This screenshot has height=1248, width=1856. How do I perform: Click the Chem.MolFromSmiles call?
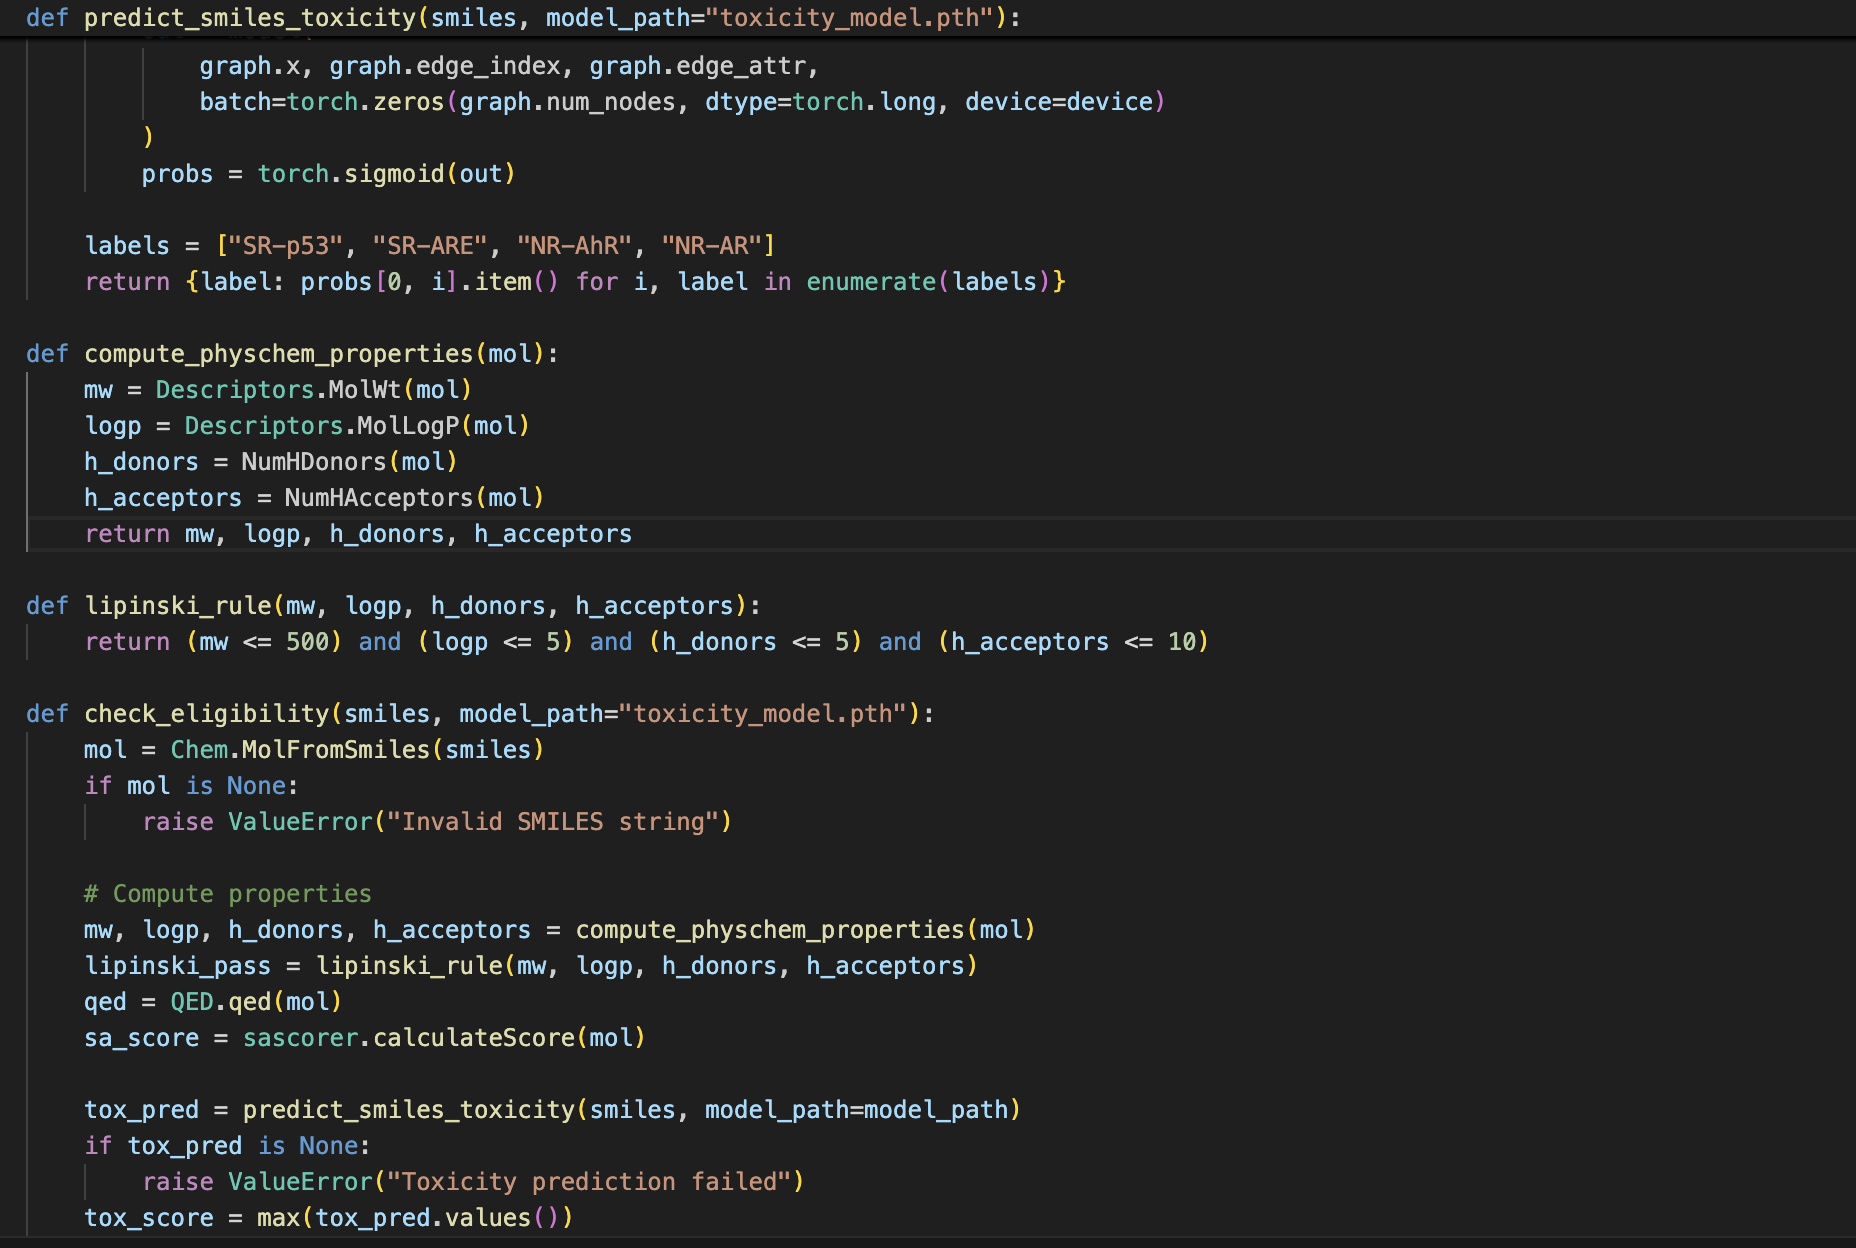tap(357, 750)
